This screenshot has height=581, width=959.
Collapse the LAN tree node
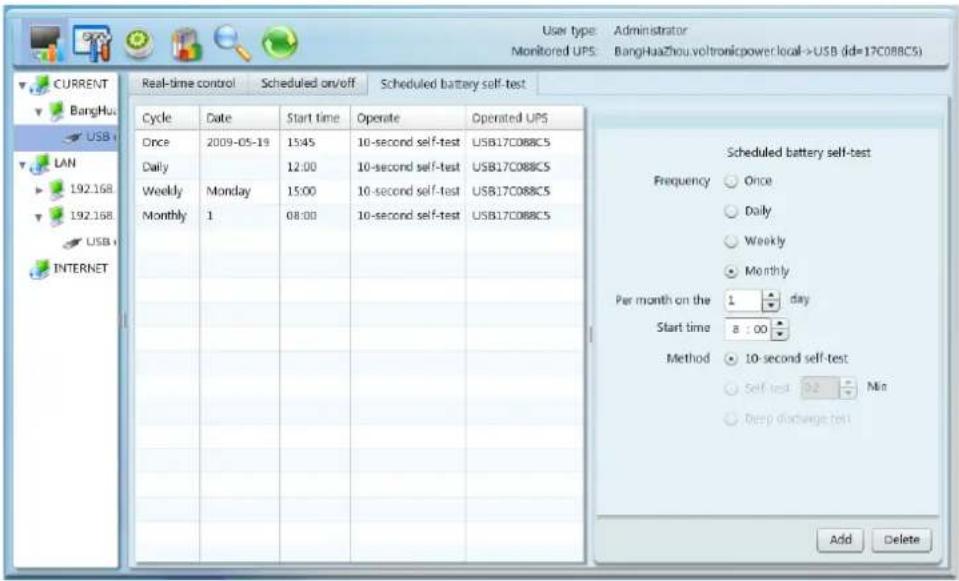click(x=22, y=165)
